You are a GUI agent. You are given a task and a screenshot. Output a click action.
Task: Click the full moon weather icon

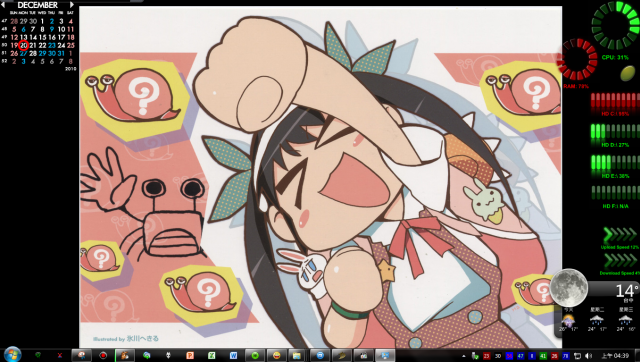tap(569, 287)
